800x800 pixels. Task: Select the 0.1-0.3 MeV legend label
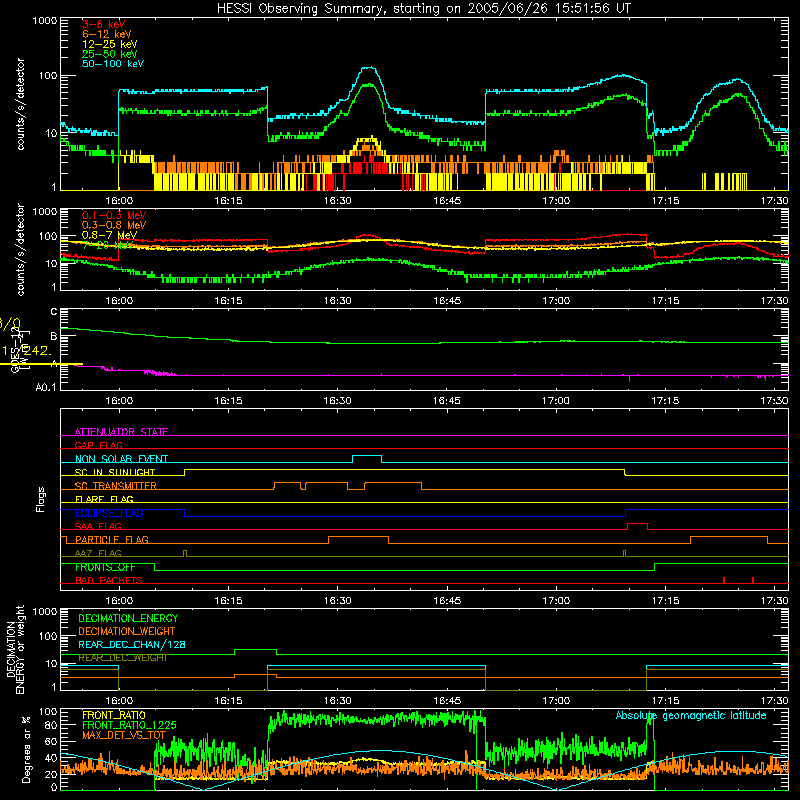[x=114, y=215]
